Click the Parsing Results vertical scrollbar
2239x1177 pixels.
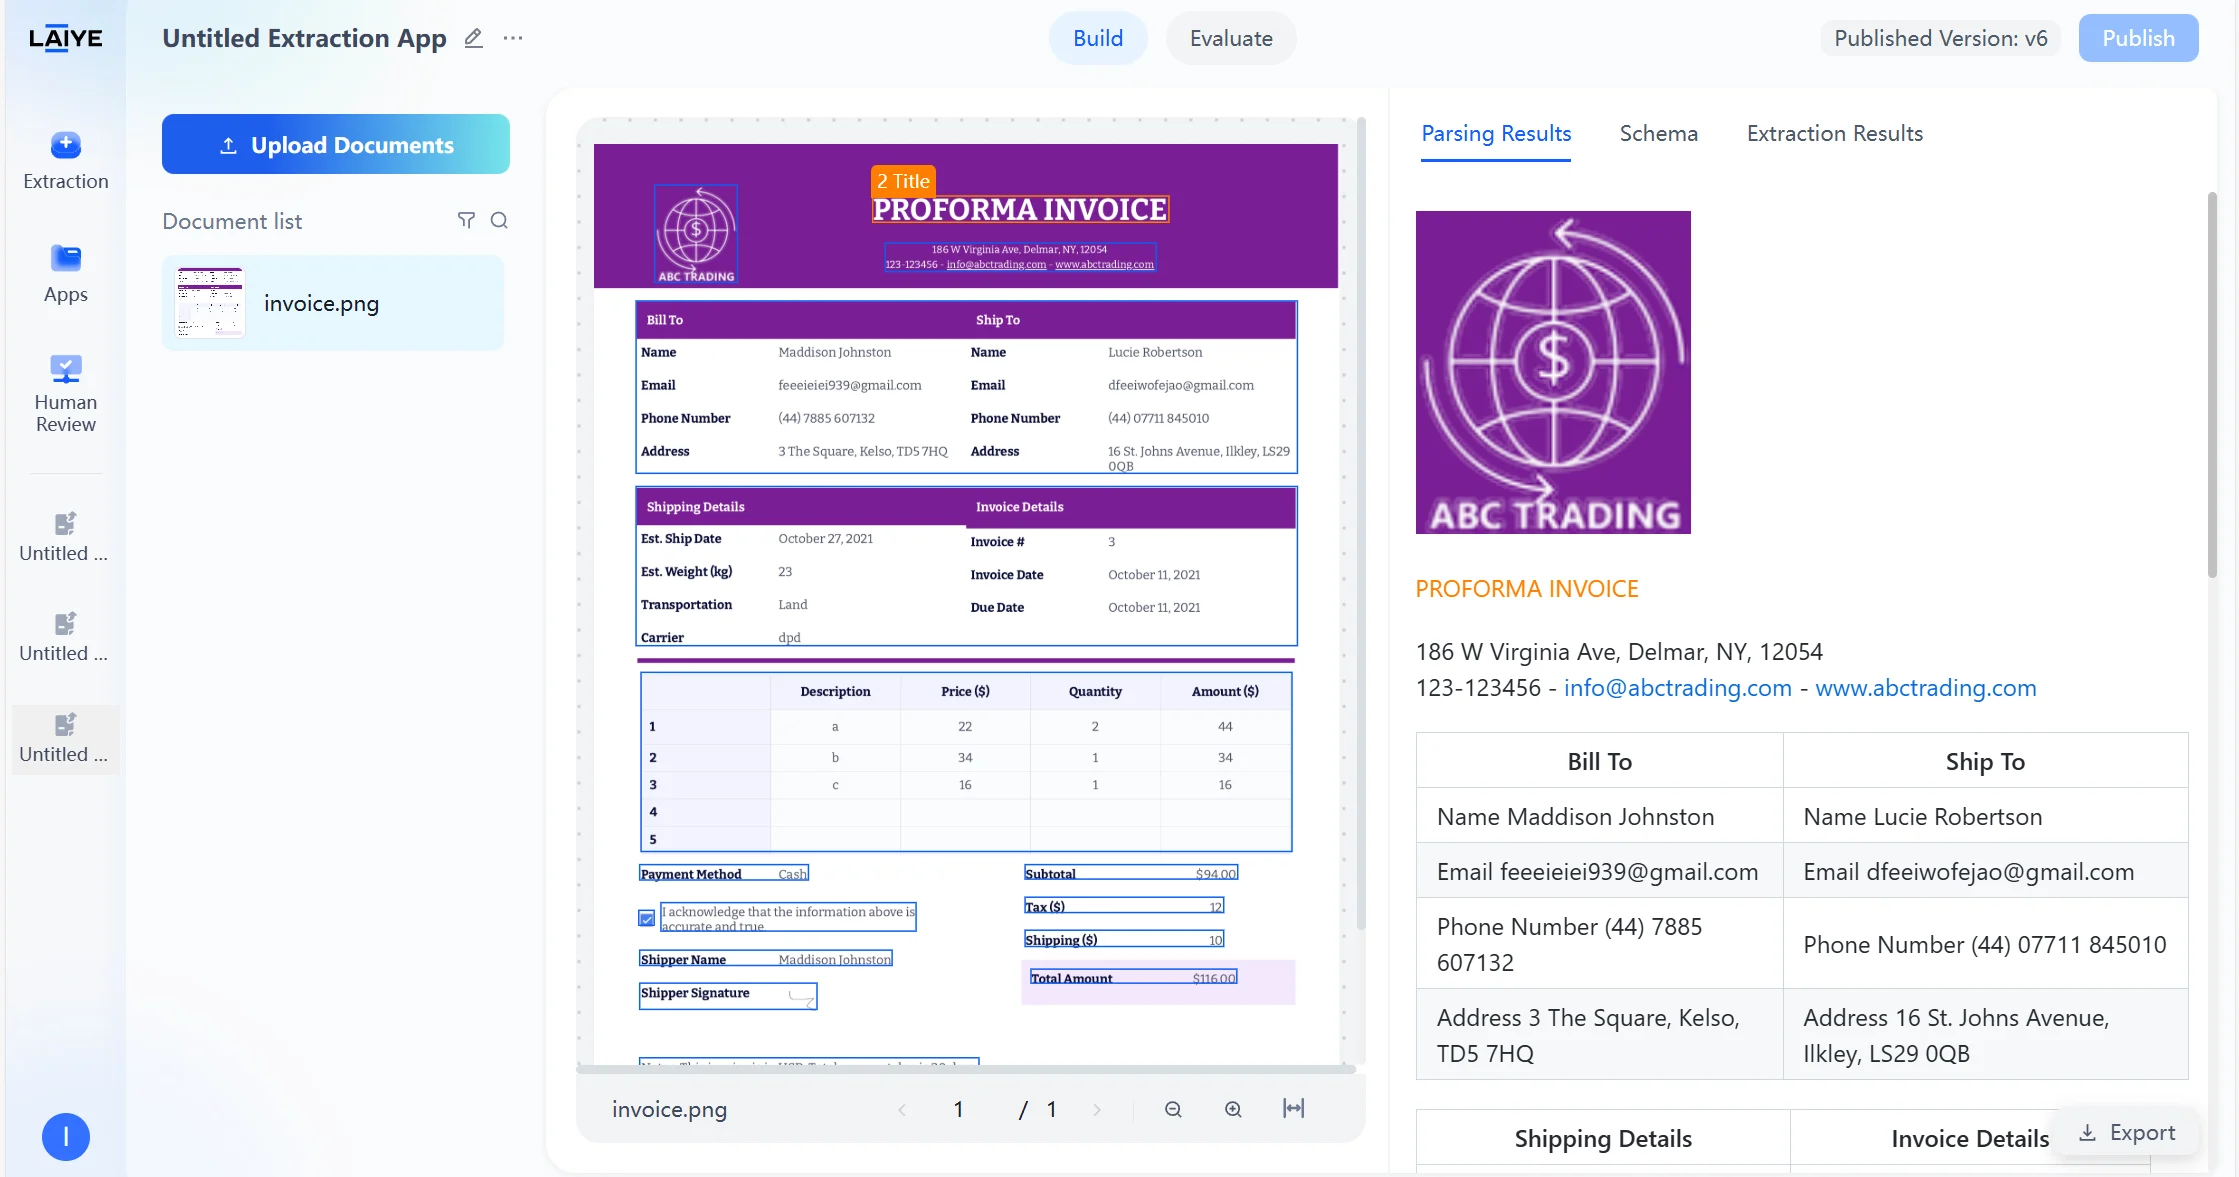pos(2212,384)
